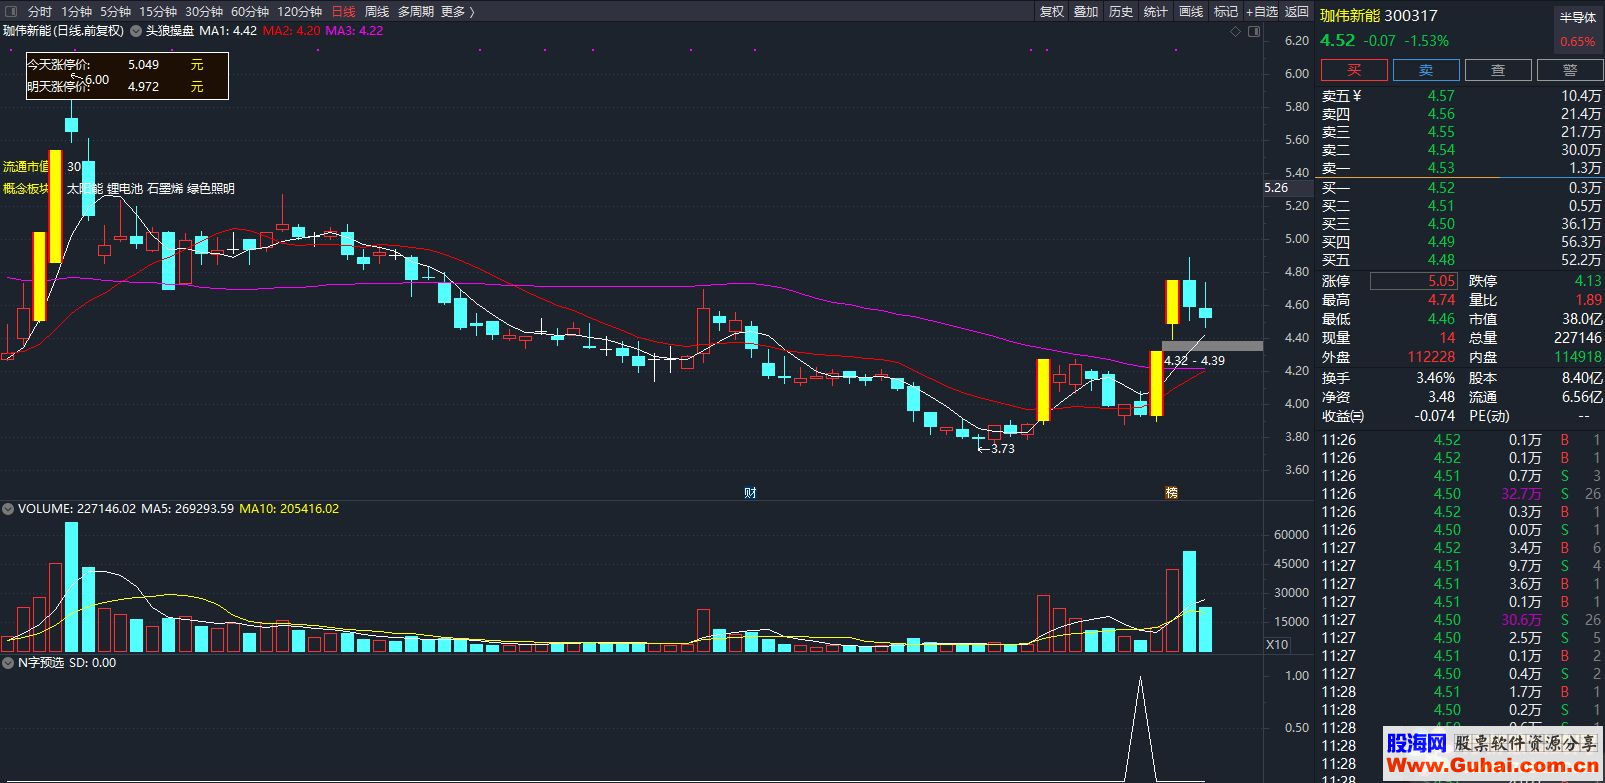1605x783 pixels.
Task: Click the 3.73 low price label
Action: pos(1002,449)
